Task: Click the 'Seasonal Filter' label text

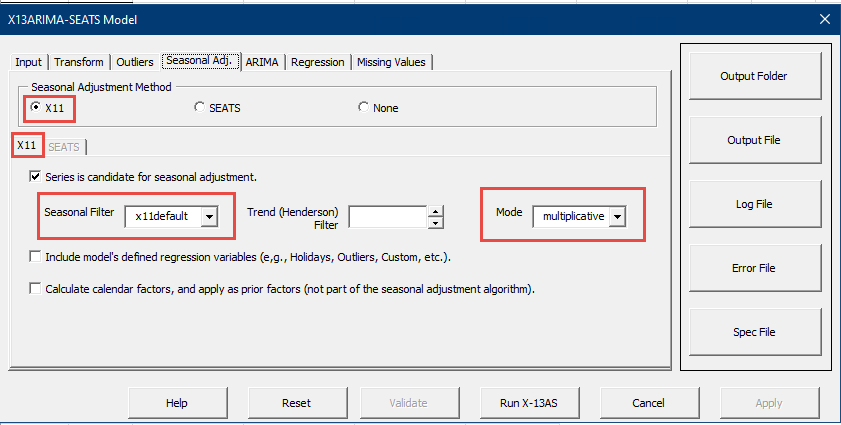Action: click(79, 212)
